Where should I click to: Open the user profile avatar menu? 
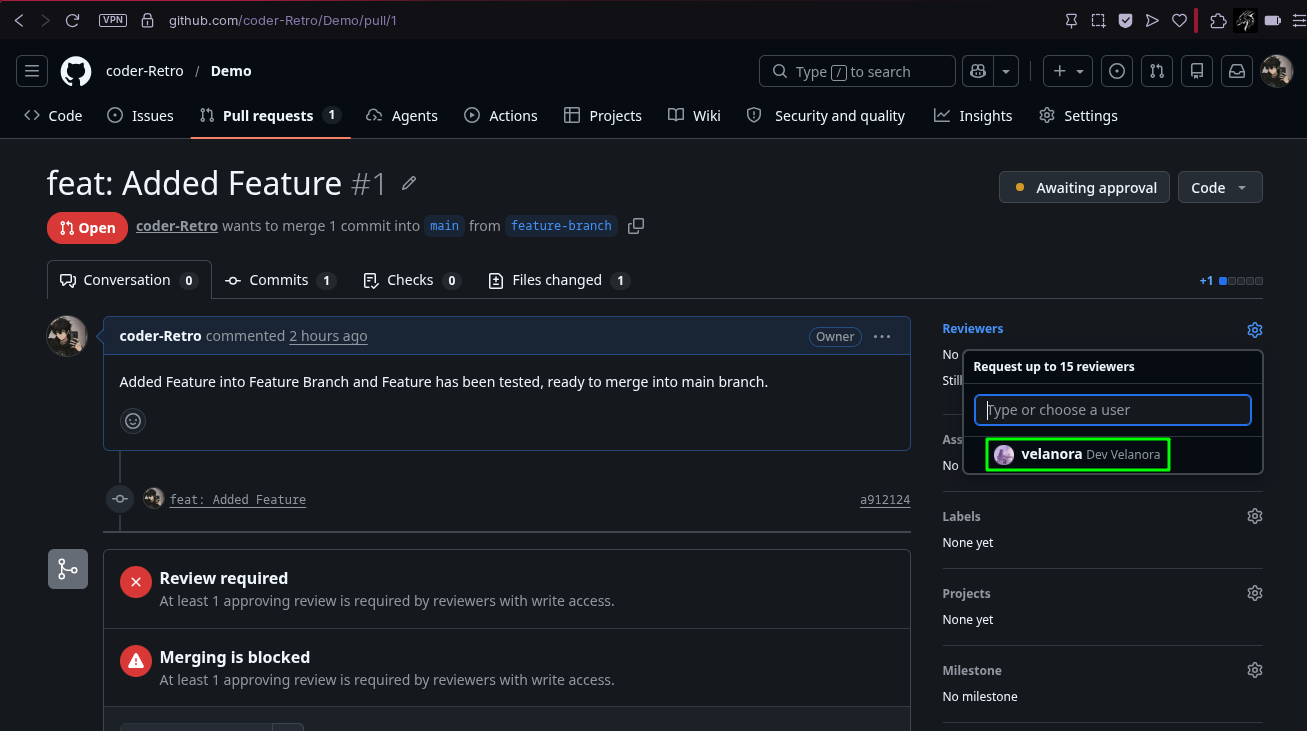click(x=1277, y=71)
